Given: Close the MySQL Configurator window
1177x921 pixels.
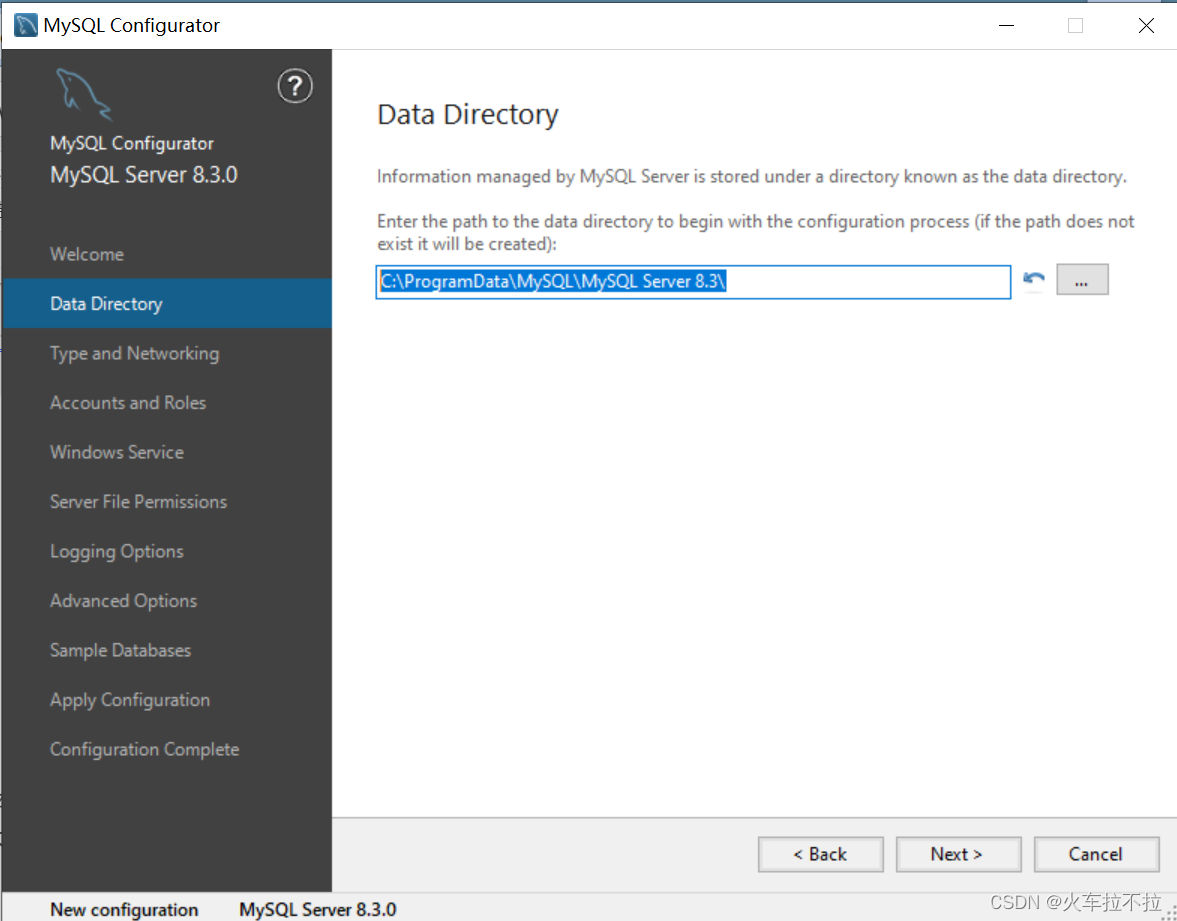Looking at the screenshot, I should point(1145,26).
